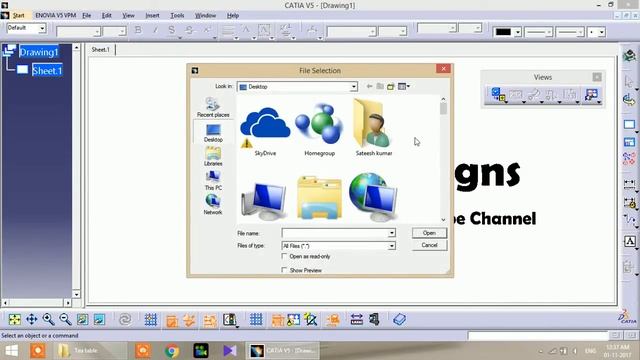Viewport: 640px width, 360px height.
Task: Click the Cancel button in dialog
Action: coord(429,245)
